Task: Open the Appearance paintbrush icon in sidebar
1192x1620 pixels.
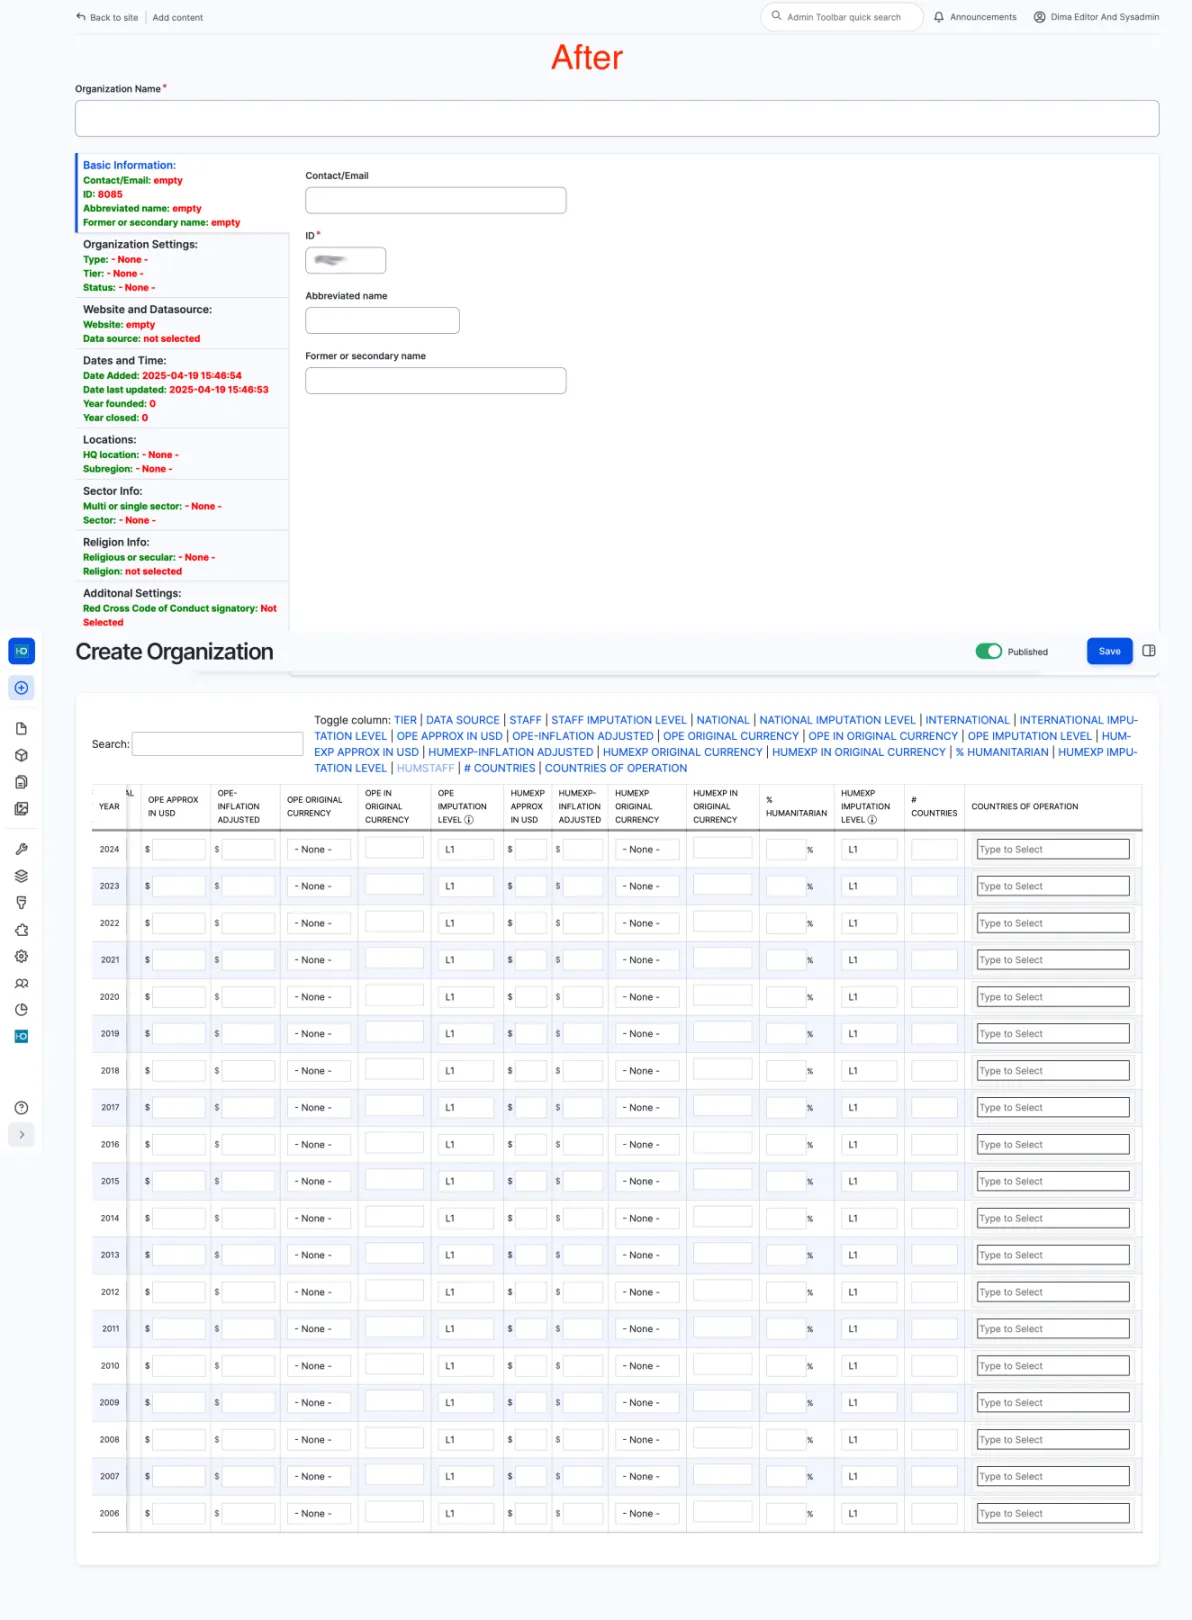Action: [21, 903]
